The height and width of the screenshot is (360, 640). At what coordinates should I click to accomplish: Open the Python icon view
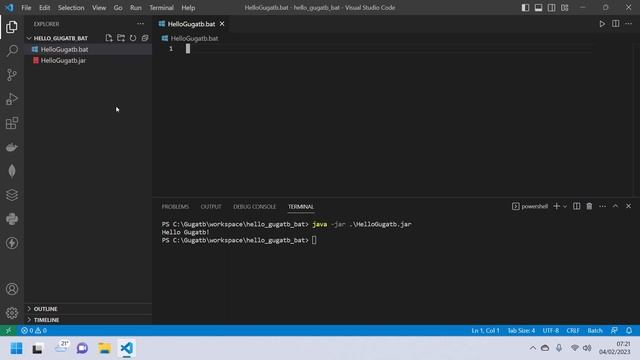click(x=12, y=219)
